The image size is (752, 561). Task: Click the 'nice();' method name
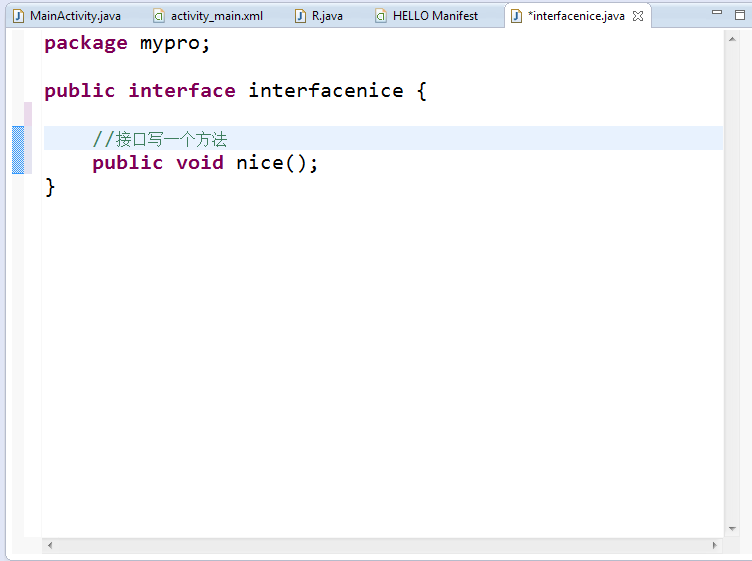coord(277,163)
